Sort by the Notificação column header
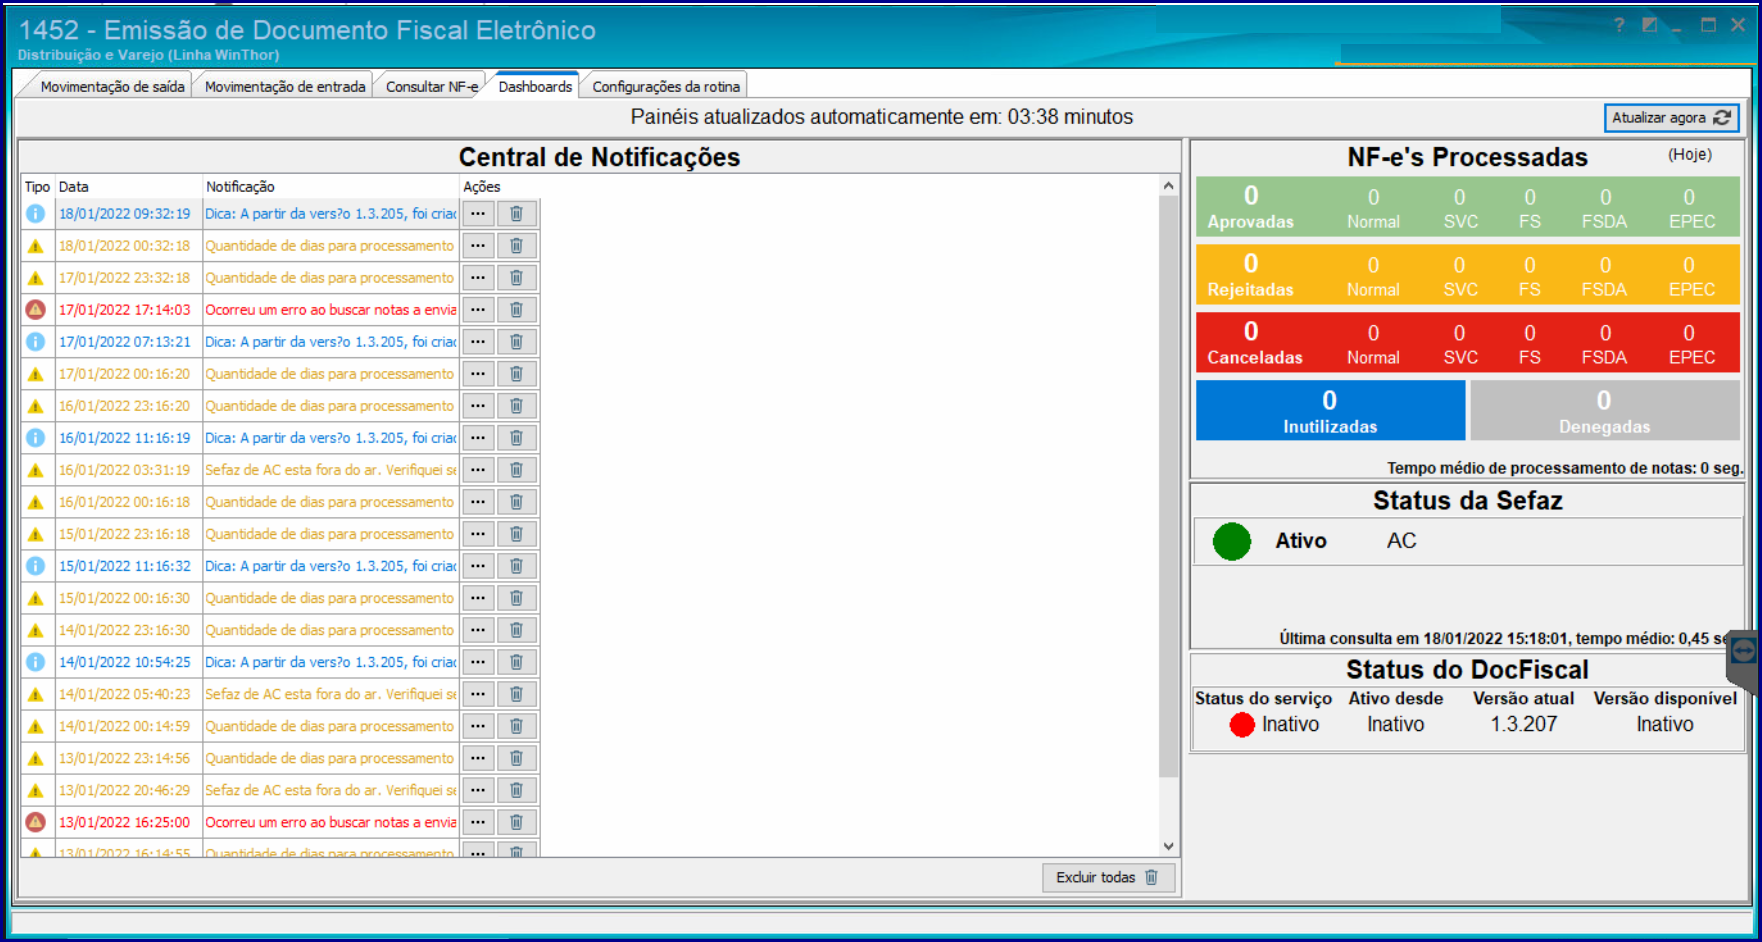This screenshot has width=1762, height=942. 331,187
